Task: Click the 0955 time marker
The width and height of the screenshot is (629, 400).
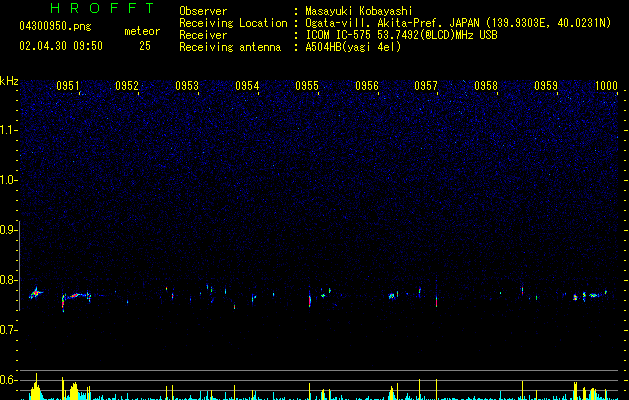Action: (x=307, y=86)
